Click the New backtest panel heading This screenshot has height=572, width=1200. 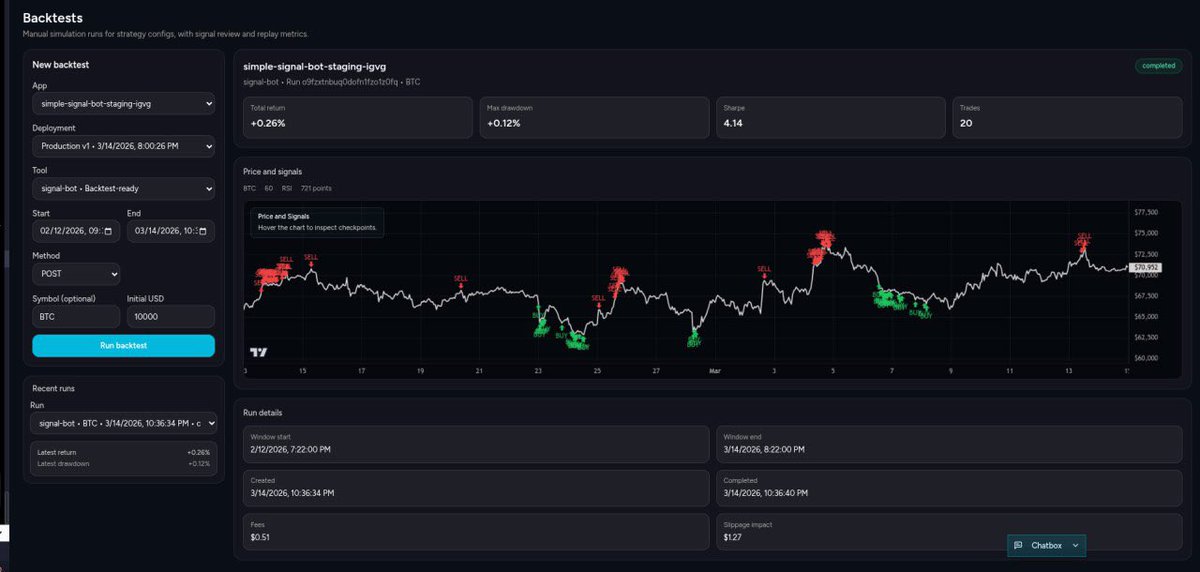tap(61, 65)
